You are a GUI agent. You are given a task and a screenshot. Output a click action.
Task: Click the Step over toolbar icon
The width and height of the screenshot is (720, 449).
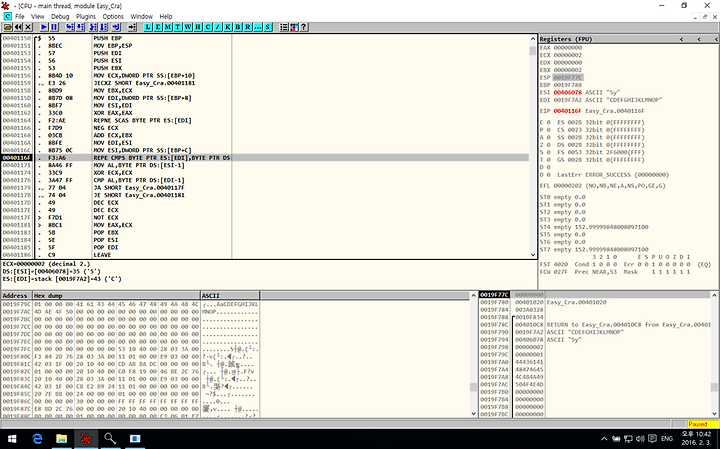pos(80,27)
